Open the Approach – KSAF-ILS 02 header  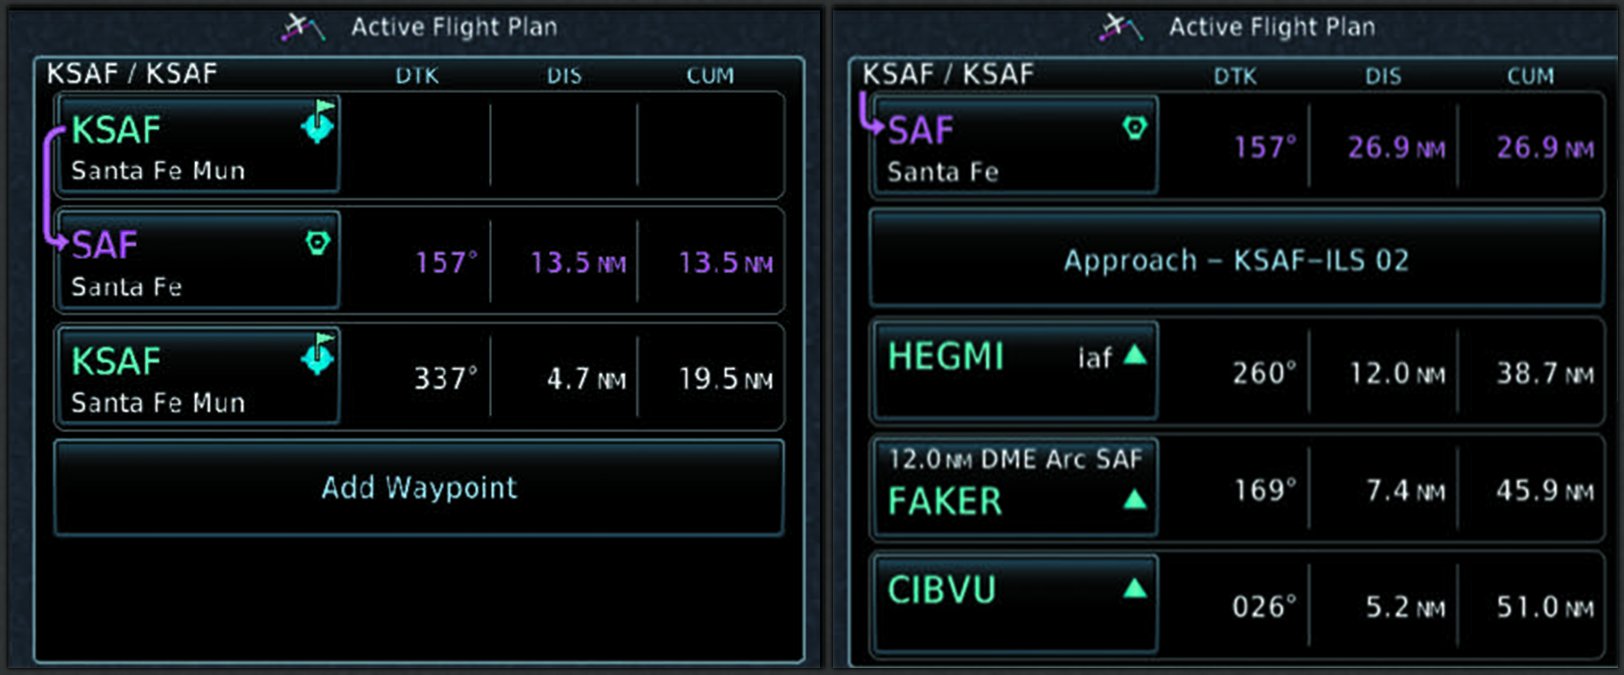click(1236, 260)
